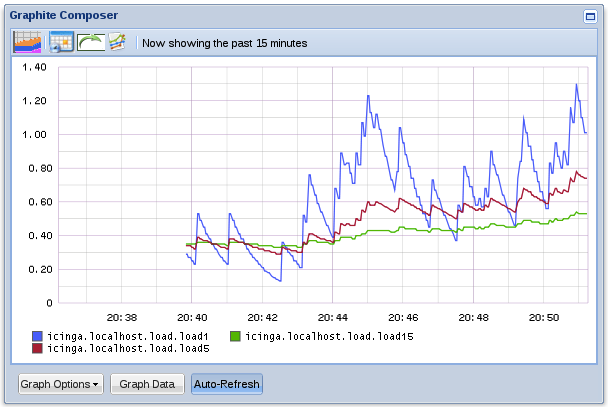Select the icinga.localhost.load.load5 legend label

coord(128,348)
